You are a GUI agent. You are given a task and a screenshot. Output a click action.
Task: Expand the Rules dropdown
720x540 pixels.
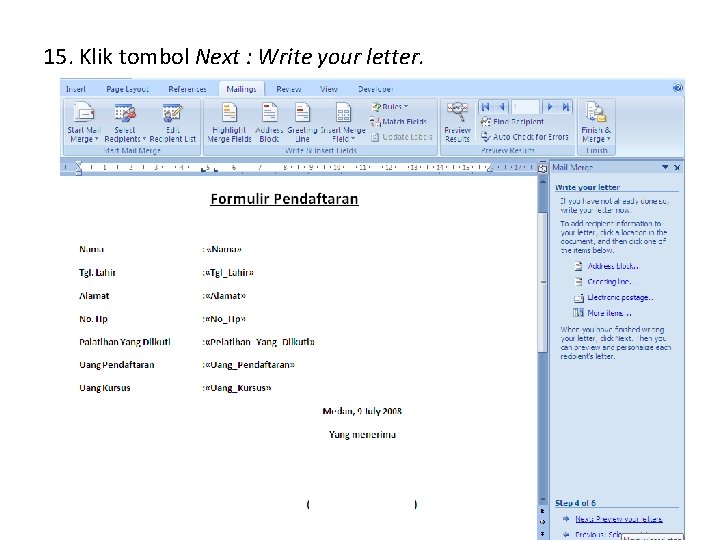390,107
